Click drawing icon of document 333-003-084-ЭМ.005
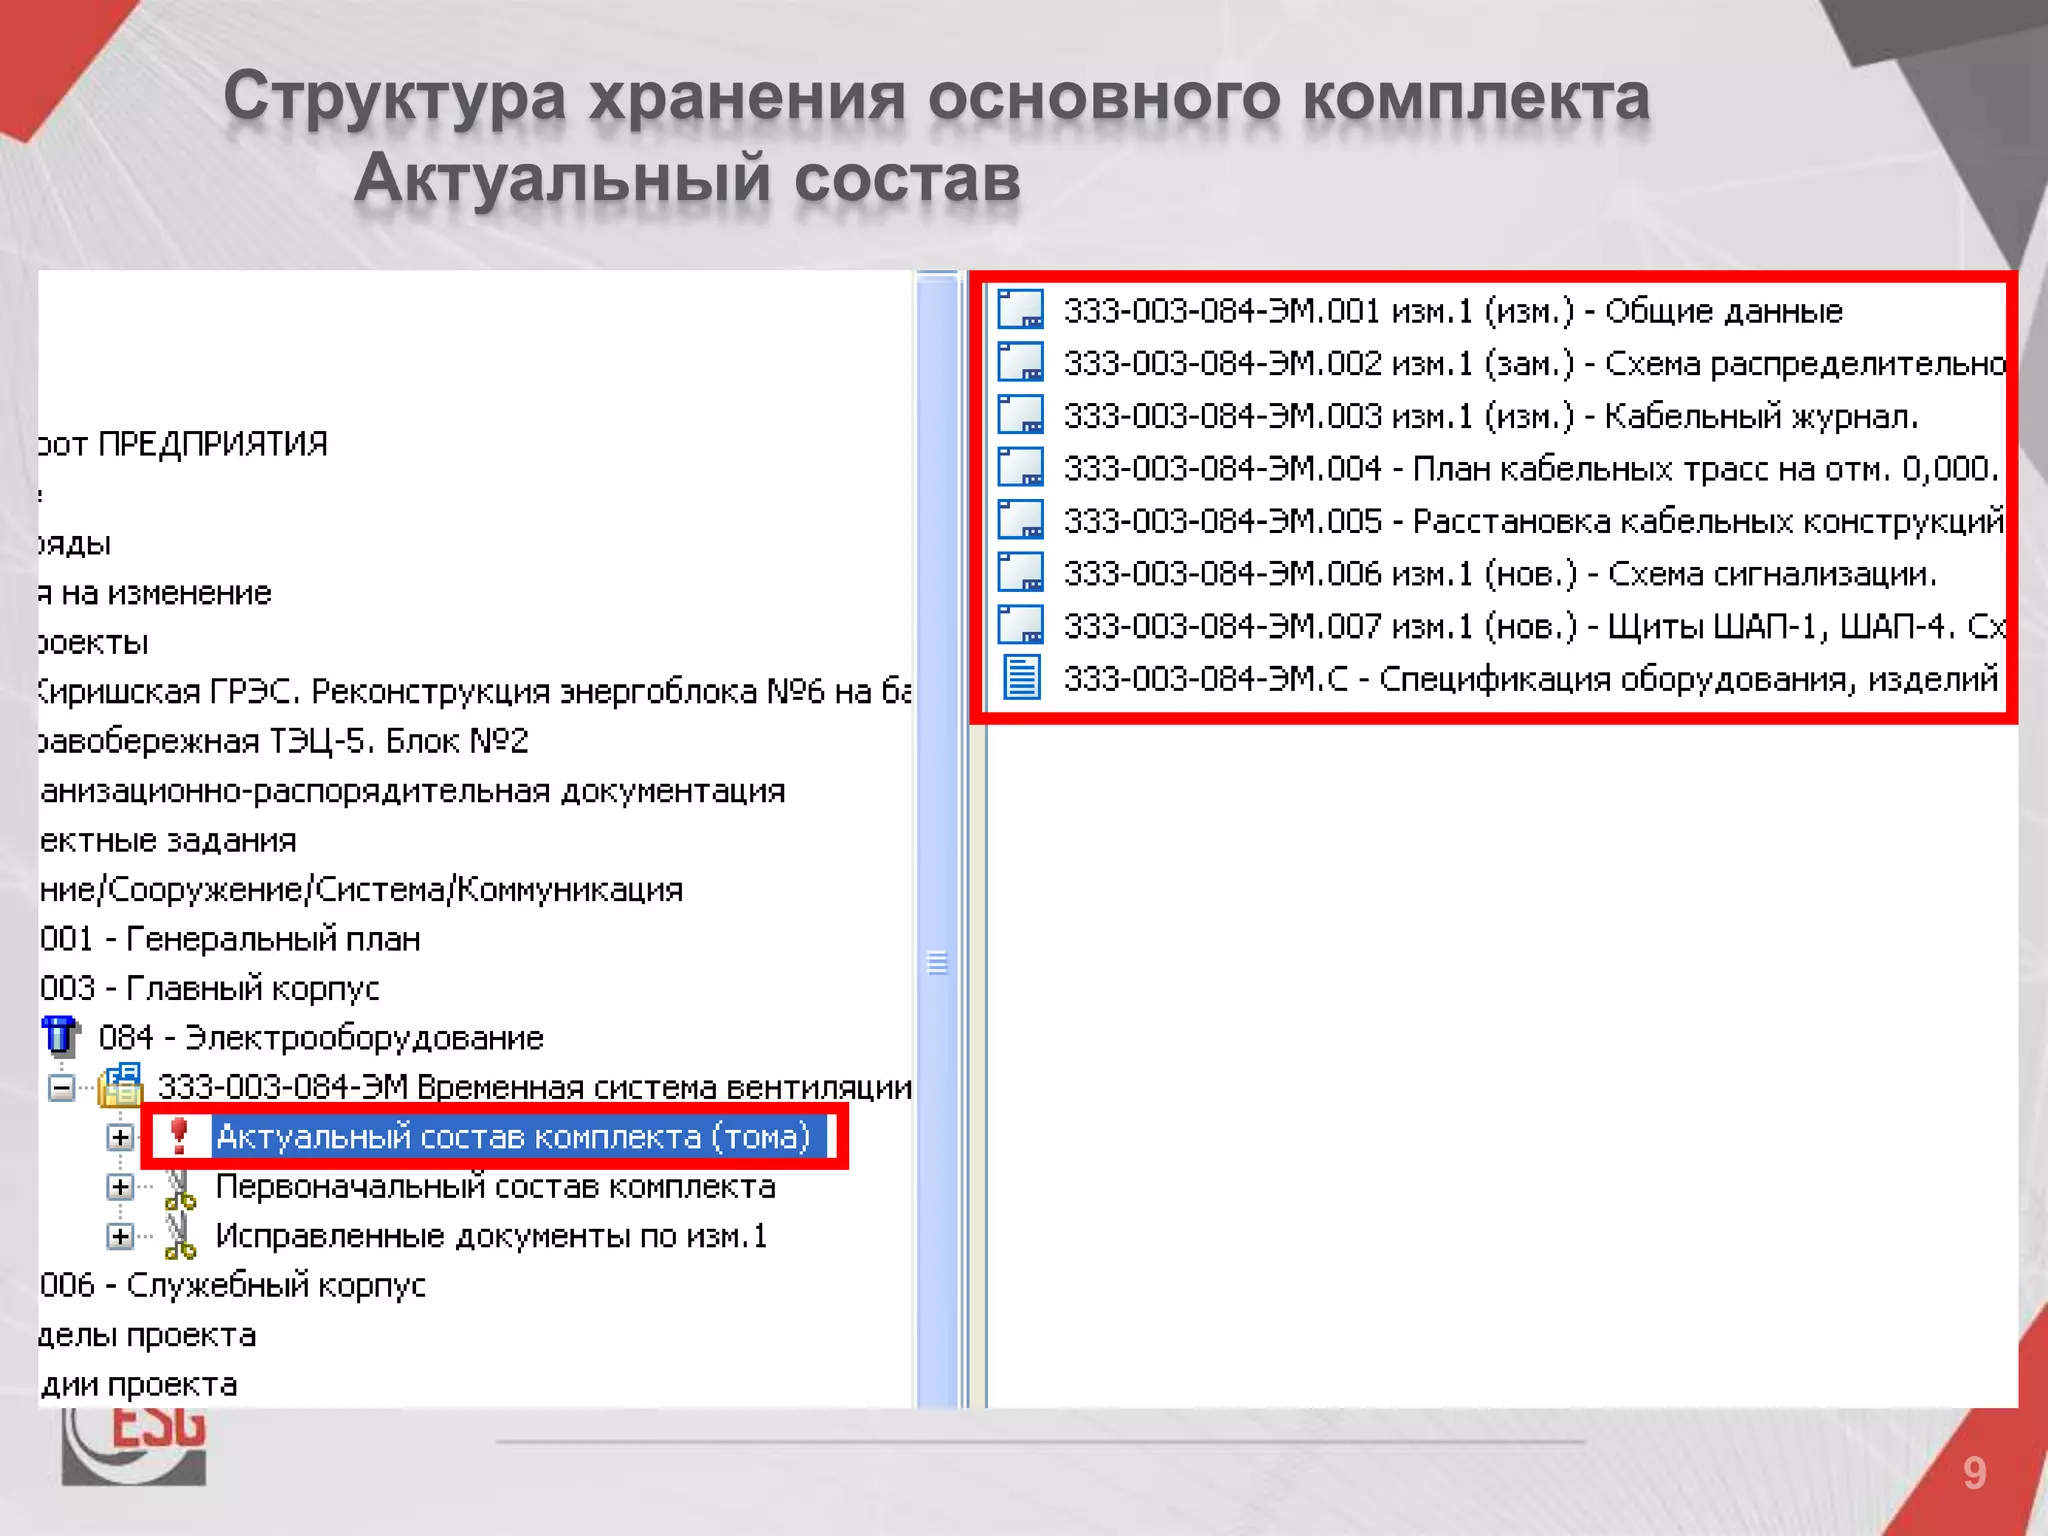 coord(1021,519)
